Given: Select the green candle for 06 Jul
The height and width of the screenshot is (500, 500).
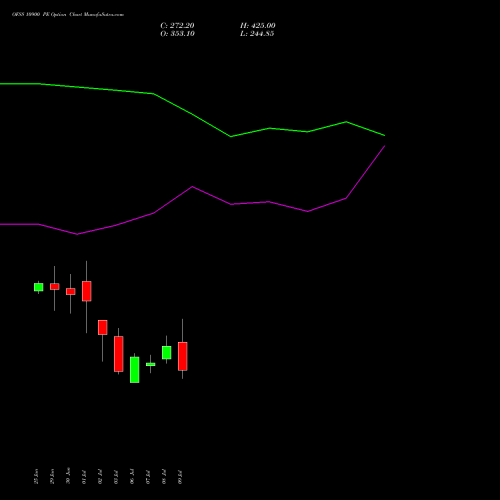Looking at the screenshot, I should [135, 370].
